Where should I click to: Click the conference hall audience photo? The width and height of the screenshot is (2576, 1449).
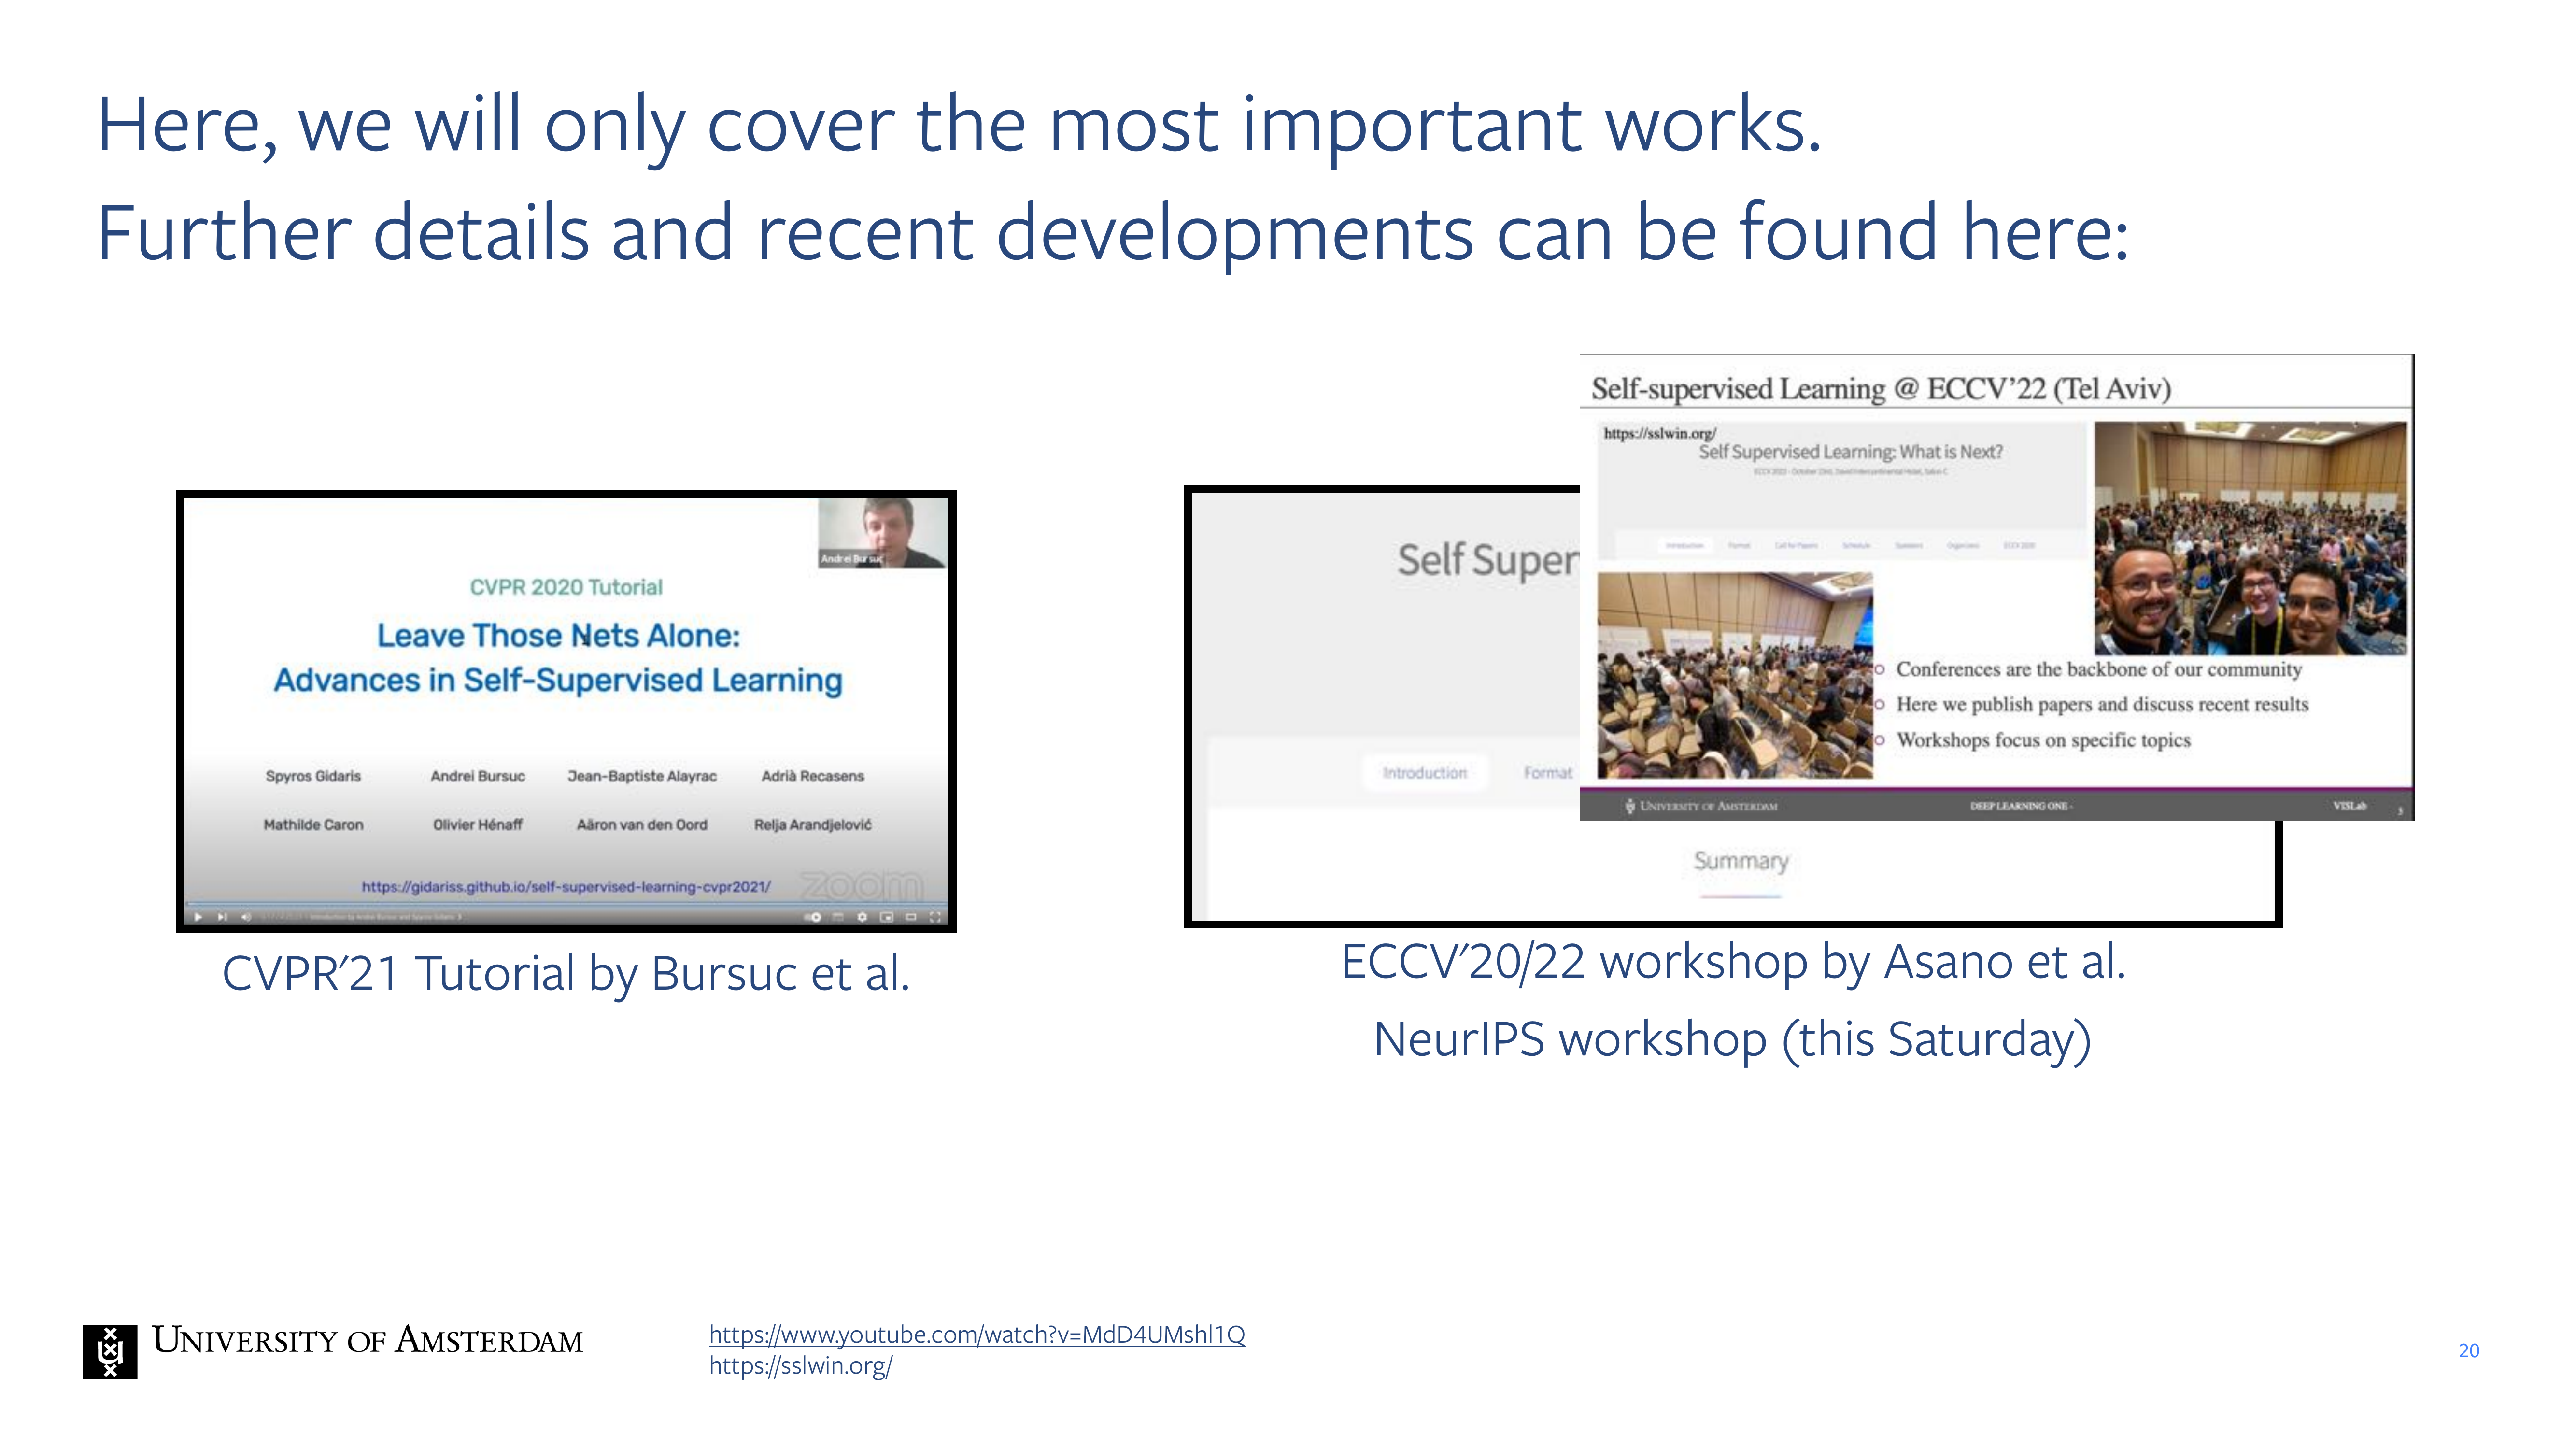point(1734,676)
